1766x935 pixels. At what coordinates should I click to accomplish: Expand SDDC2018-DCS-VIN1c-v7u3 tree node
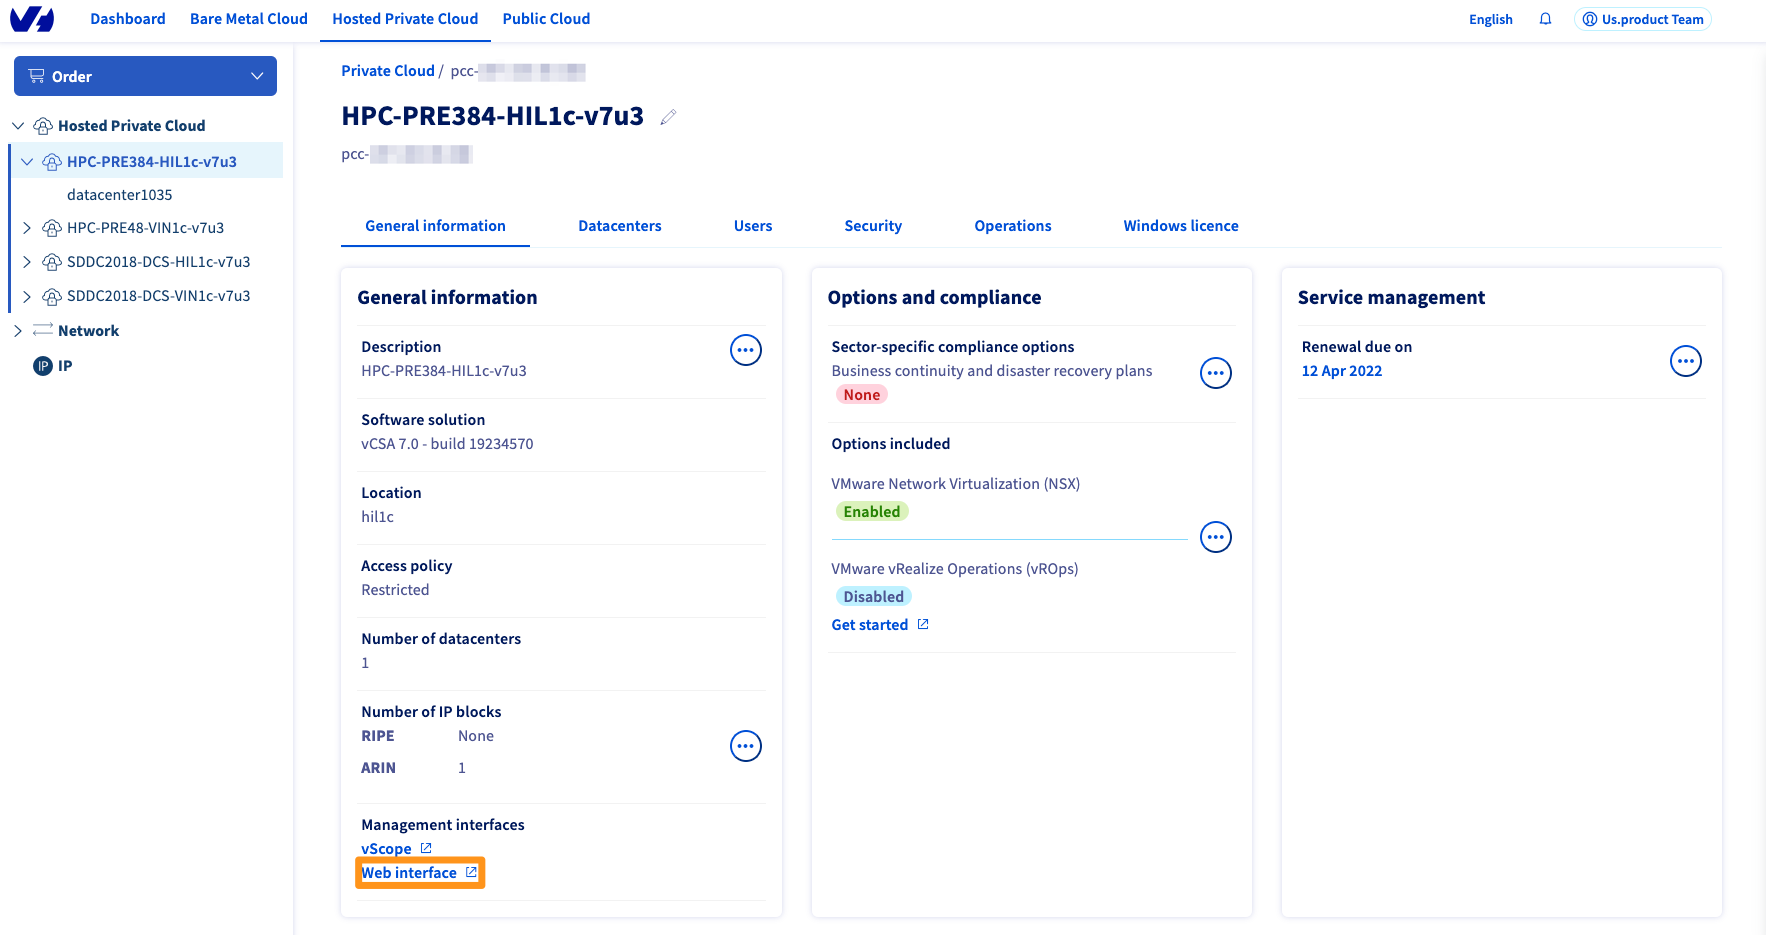tap(27, 296)
